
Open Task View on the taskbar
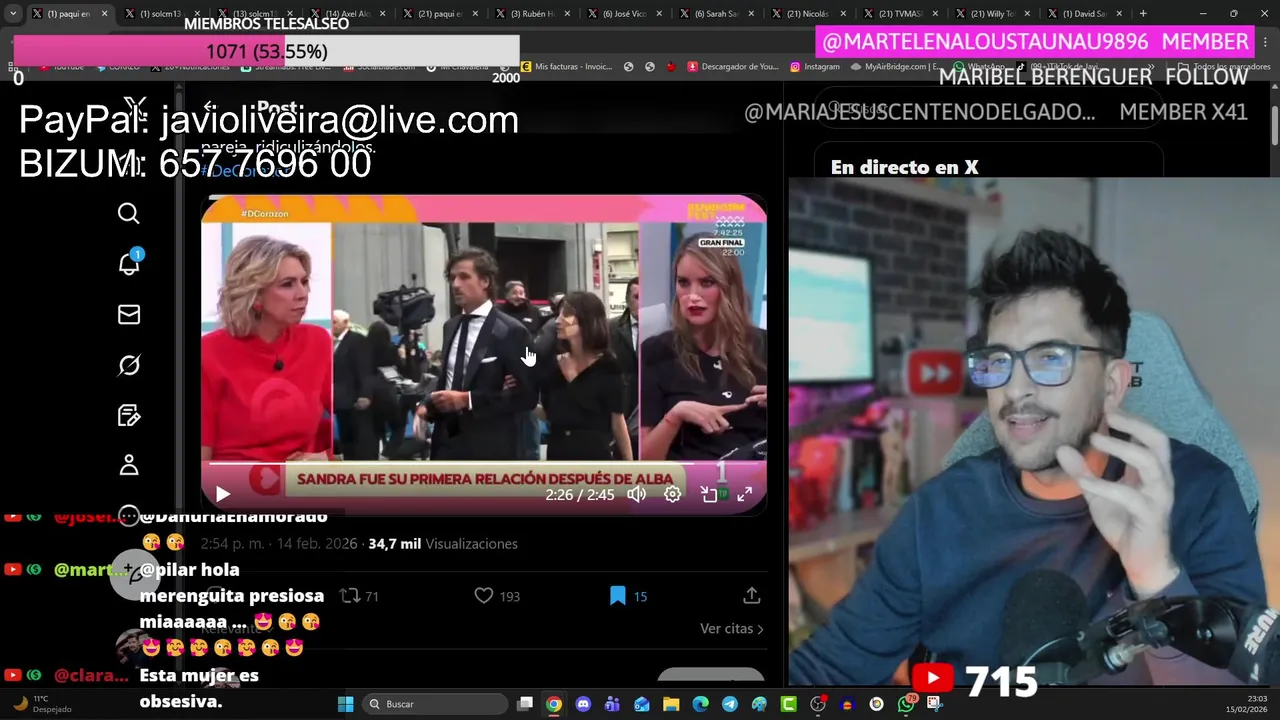point(525,704)
